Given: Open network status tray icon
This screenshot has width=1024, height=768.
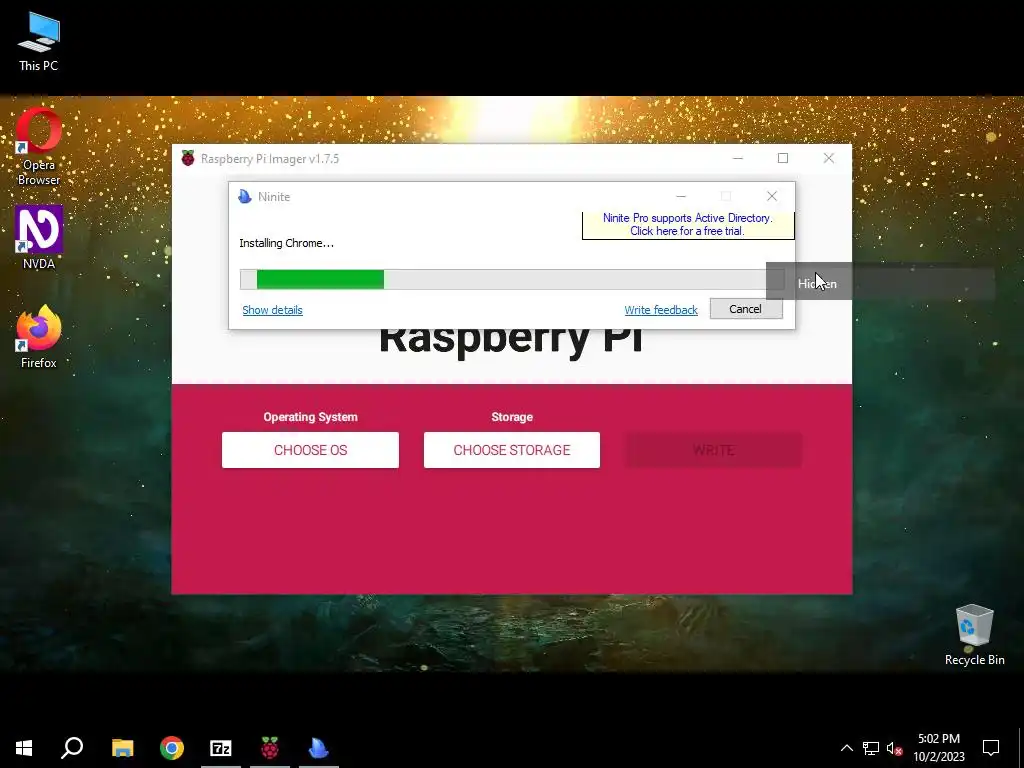Looking at the screenshot, I should click(871, 748).
